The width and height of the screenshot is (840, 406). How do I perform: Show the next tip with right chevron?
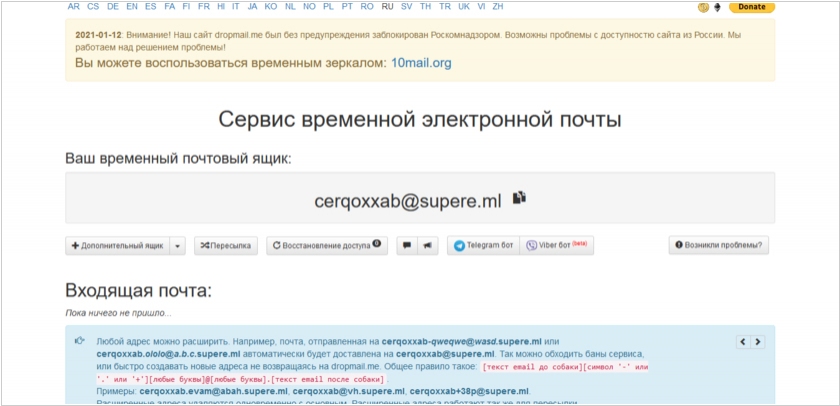click(x=758, y=341)
